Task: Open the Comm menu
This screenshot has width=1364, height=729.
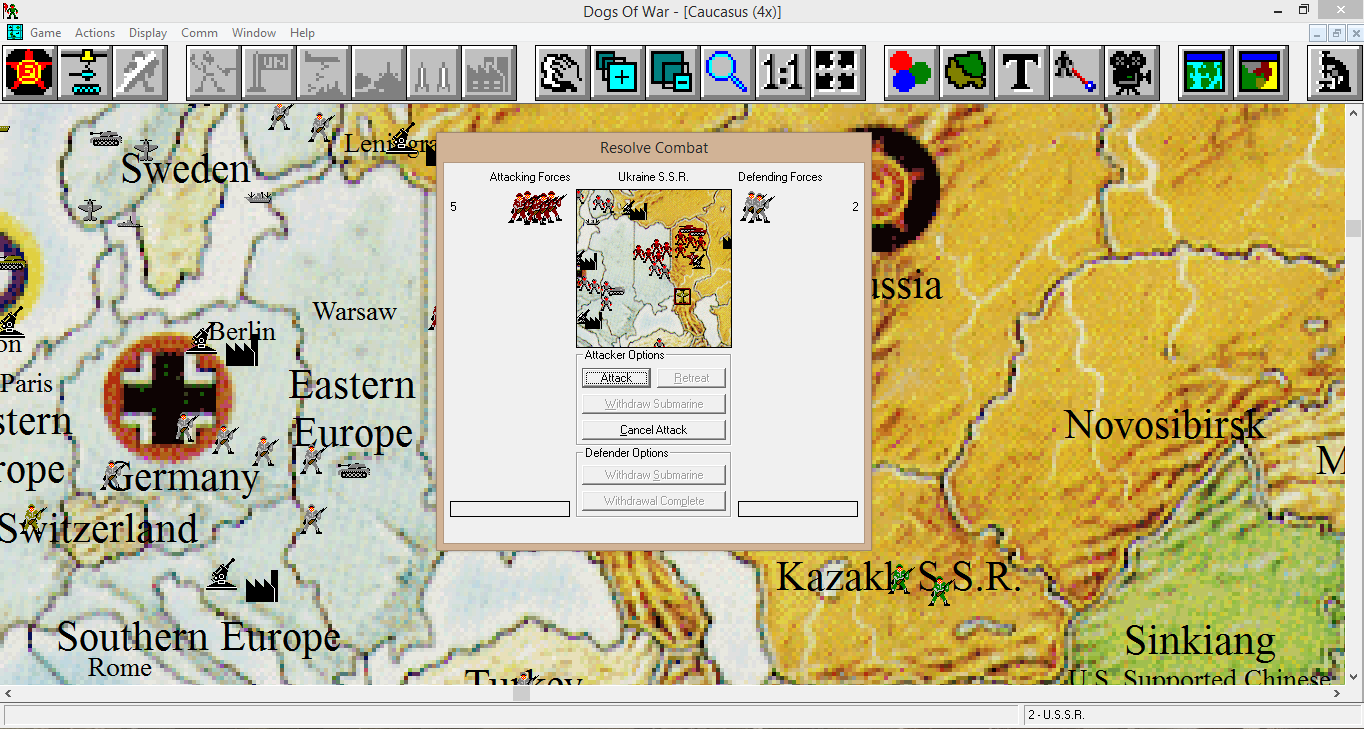Action: 199,33
